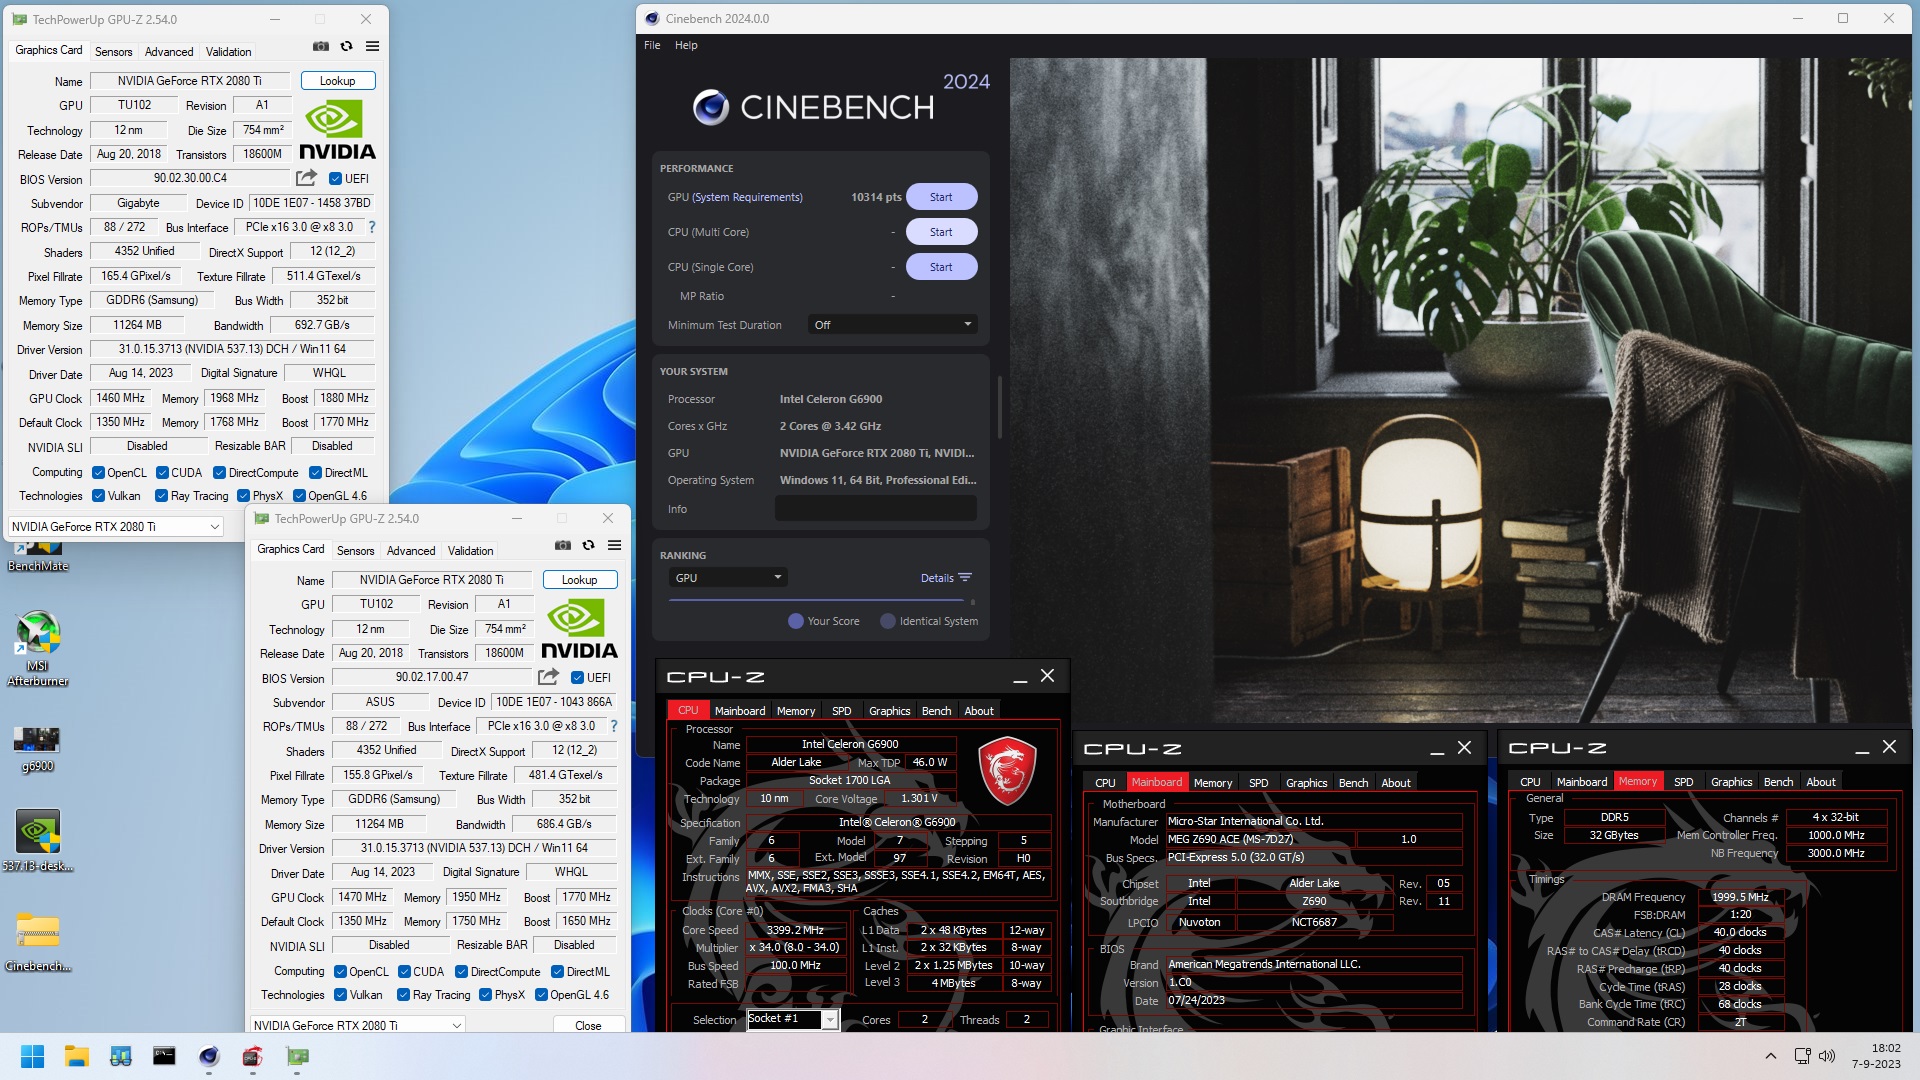Switch to Advanced tab in bottom GPU-Z window
Image resolution: width=1920 pixels, height=1080 pixels.
tap(411, 551)
